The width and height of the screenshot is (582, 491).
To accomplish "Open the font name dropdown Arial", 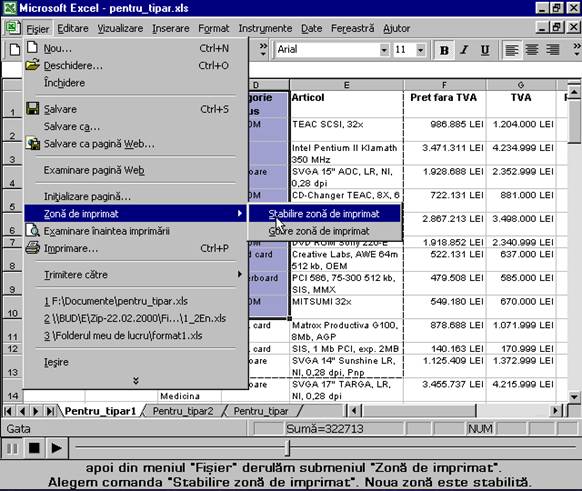I will pyautogui.click(x=384, y=50).
